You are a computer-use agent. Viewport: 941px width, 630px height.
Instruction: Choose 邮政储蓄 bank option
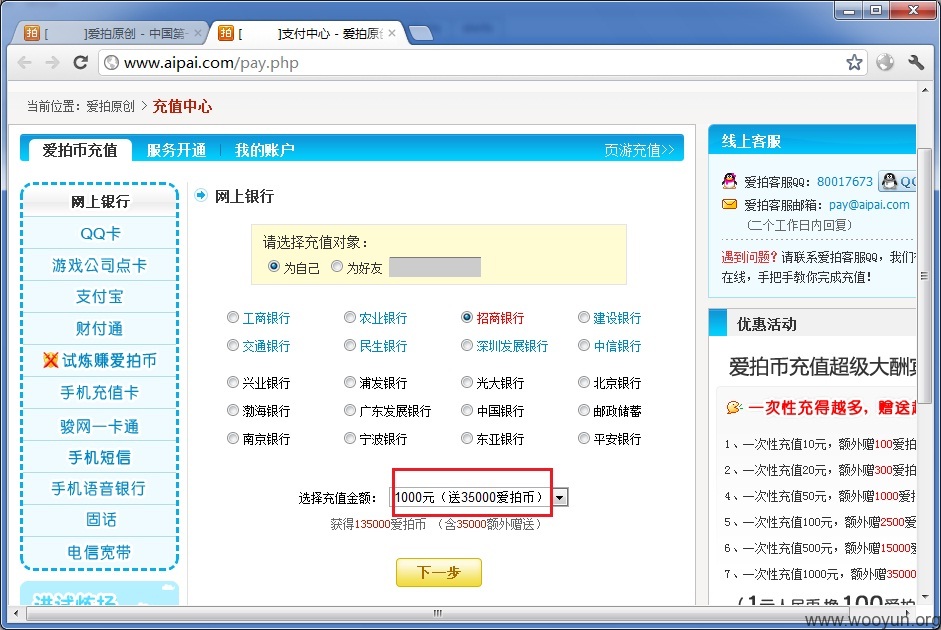tap(584, 410)
